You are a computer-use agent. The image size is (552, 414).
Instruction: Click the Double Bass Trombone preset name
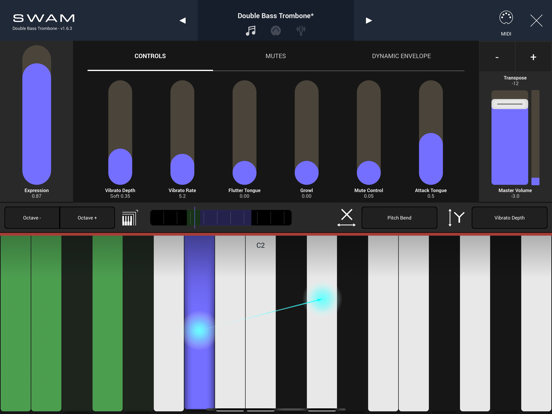[276, 16]
